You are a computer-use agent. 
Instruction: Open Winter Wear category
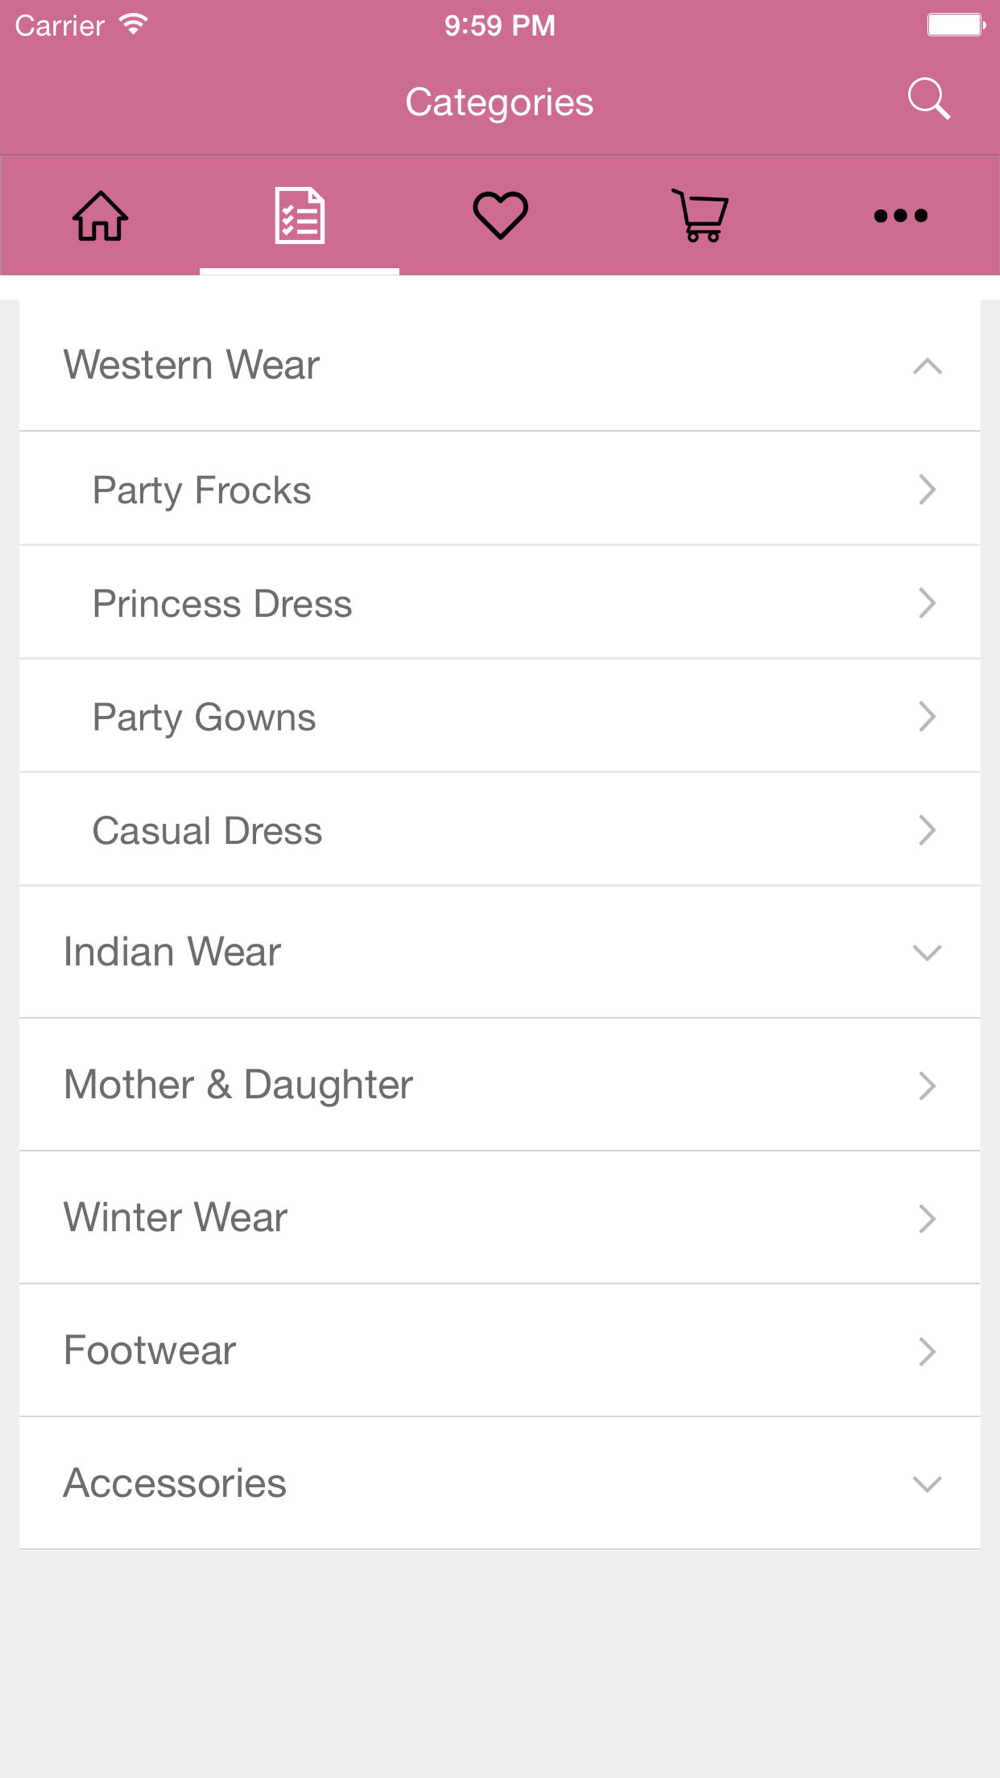click(x=500, y=1218)
